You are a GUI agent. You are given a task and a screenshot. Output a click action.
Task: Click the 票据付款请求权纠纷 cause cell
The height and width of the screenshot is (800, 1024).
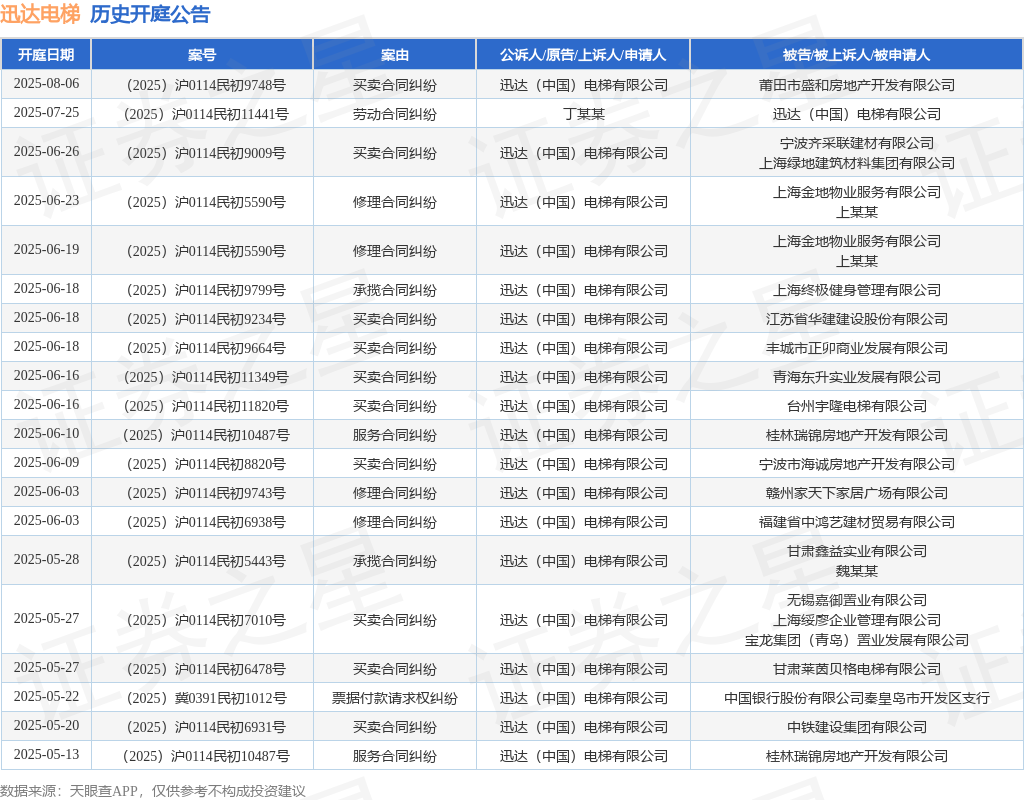click(x=394, y=698)
